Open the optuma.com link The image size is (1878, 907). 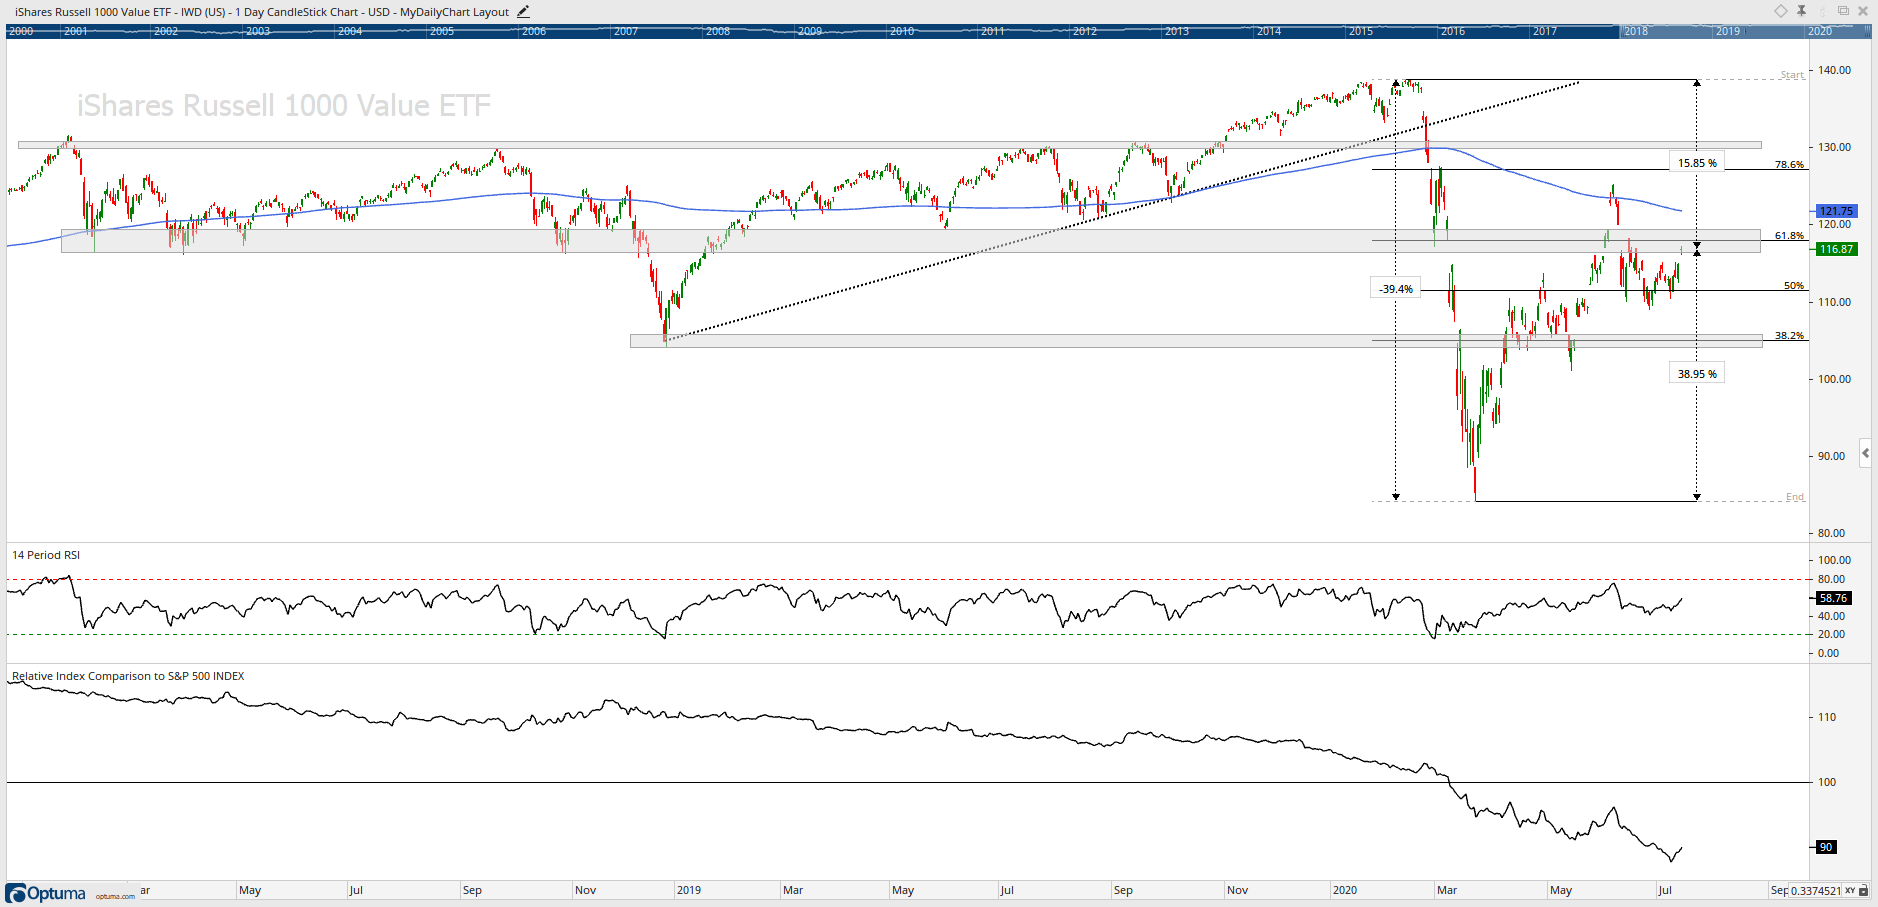pyautogui.click(x=115, y=896)
